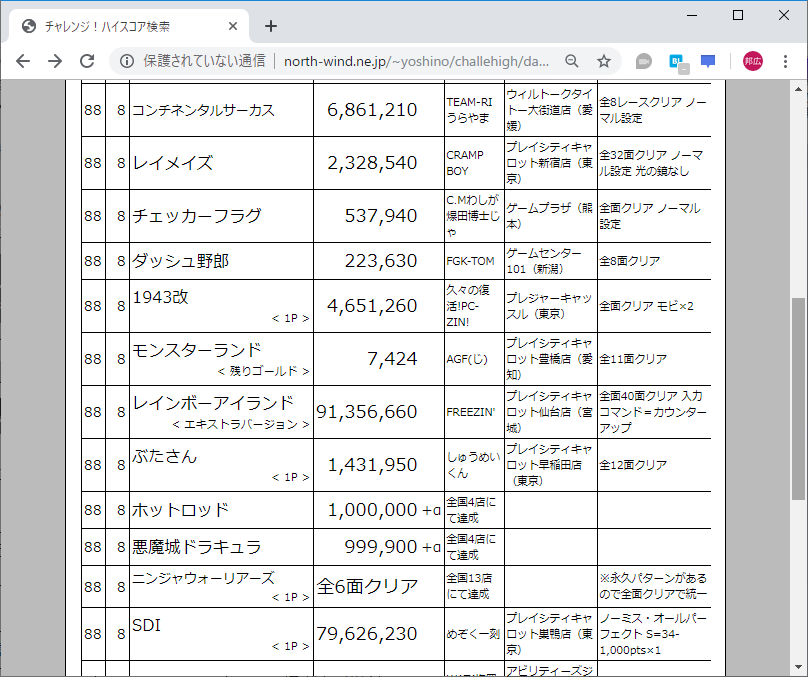This screenshot has height=677, width=808.
Task: Click the forward navigation arrow
Action: [x=55, y=61]
